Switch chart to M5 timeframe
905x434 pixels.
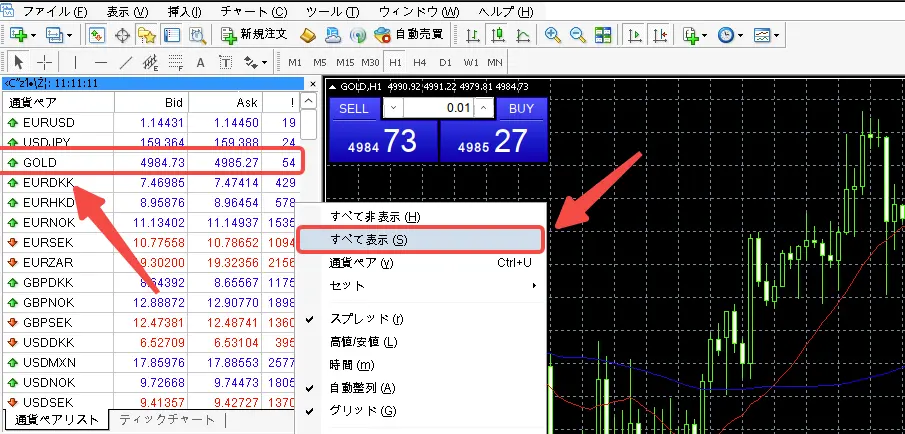click(320, 62)
